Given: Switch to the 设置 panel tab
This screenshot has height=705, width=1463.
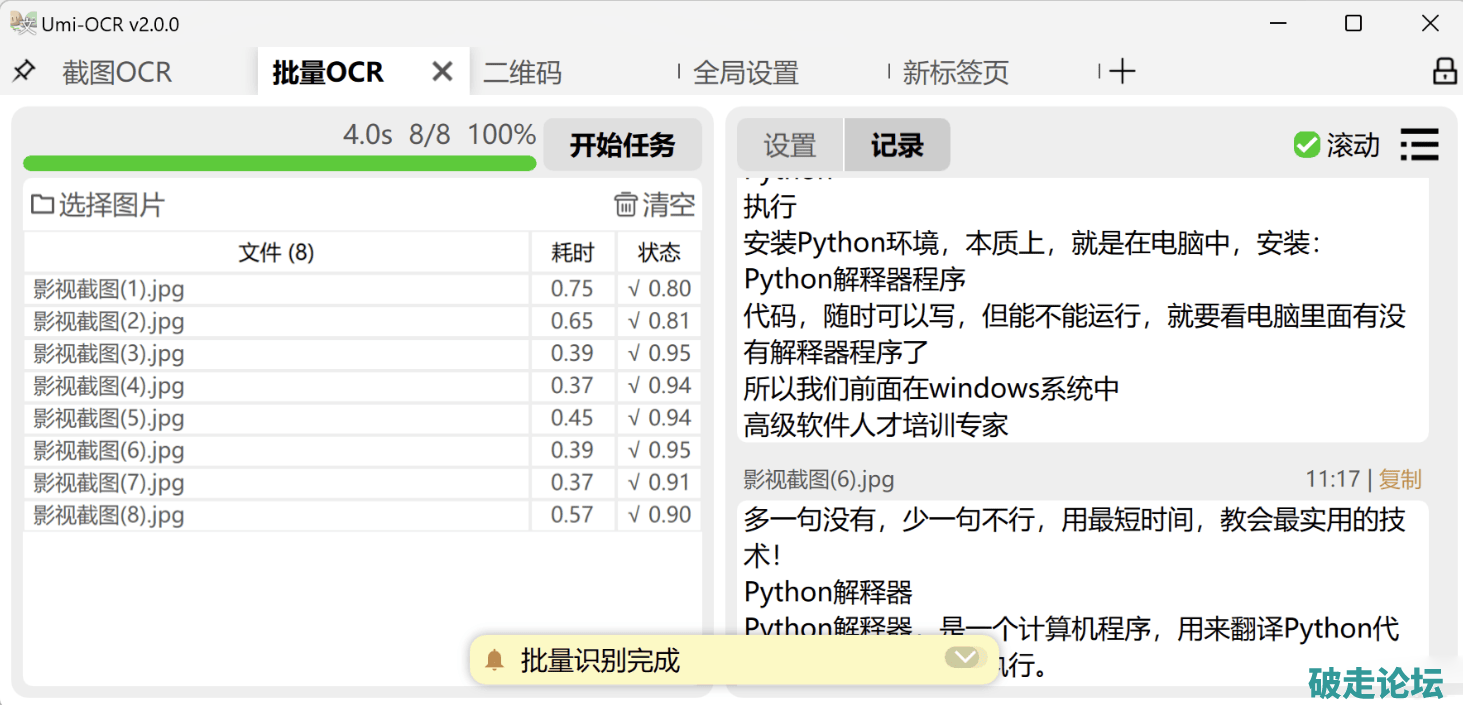Looking at the screenshot, I should (x=790, y=146).
